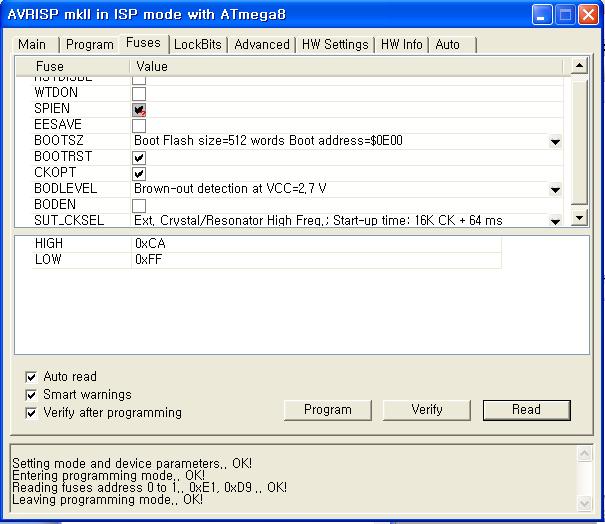Uncheck the CKOPT fuse checkbox
The width and height of the screenshot is (605, 524).
pyautogui.click(x=139, y=174)
